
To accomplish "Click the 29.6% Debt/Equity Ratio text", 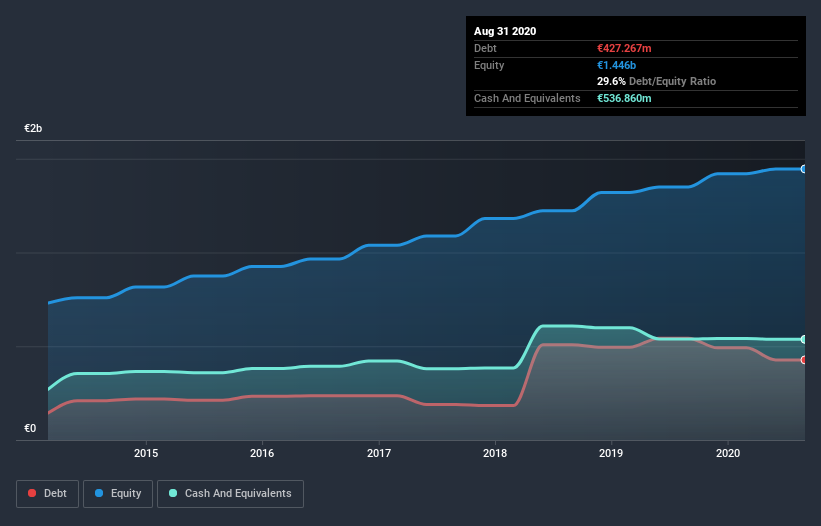I will (x=656, y=82).
